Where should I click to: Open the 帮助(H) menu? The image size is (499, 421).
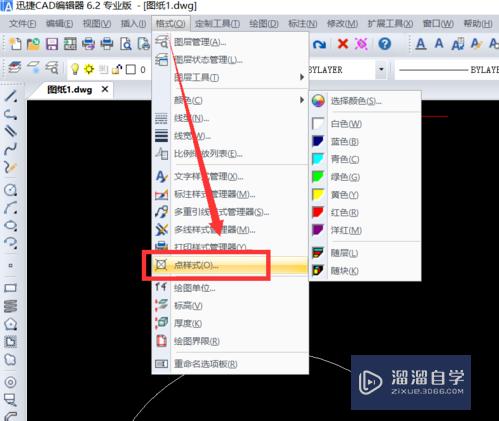[478, 24]
